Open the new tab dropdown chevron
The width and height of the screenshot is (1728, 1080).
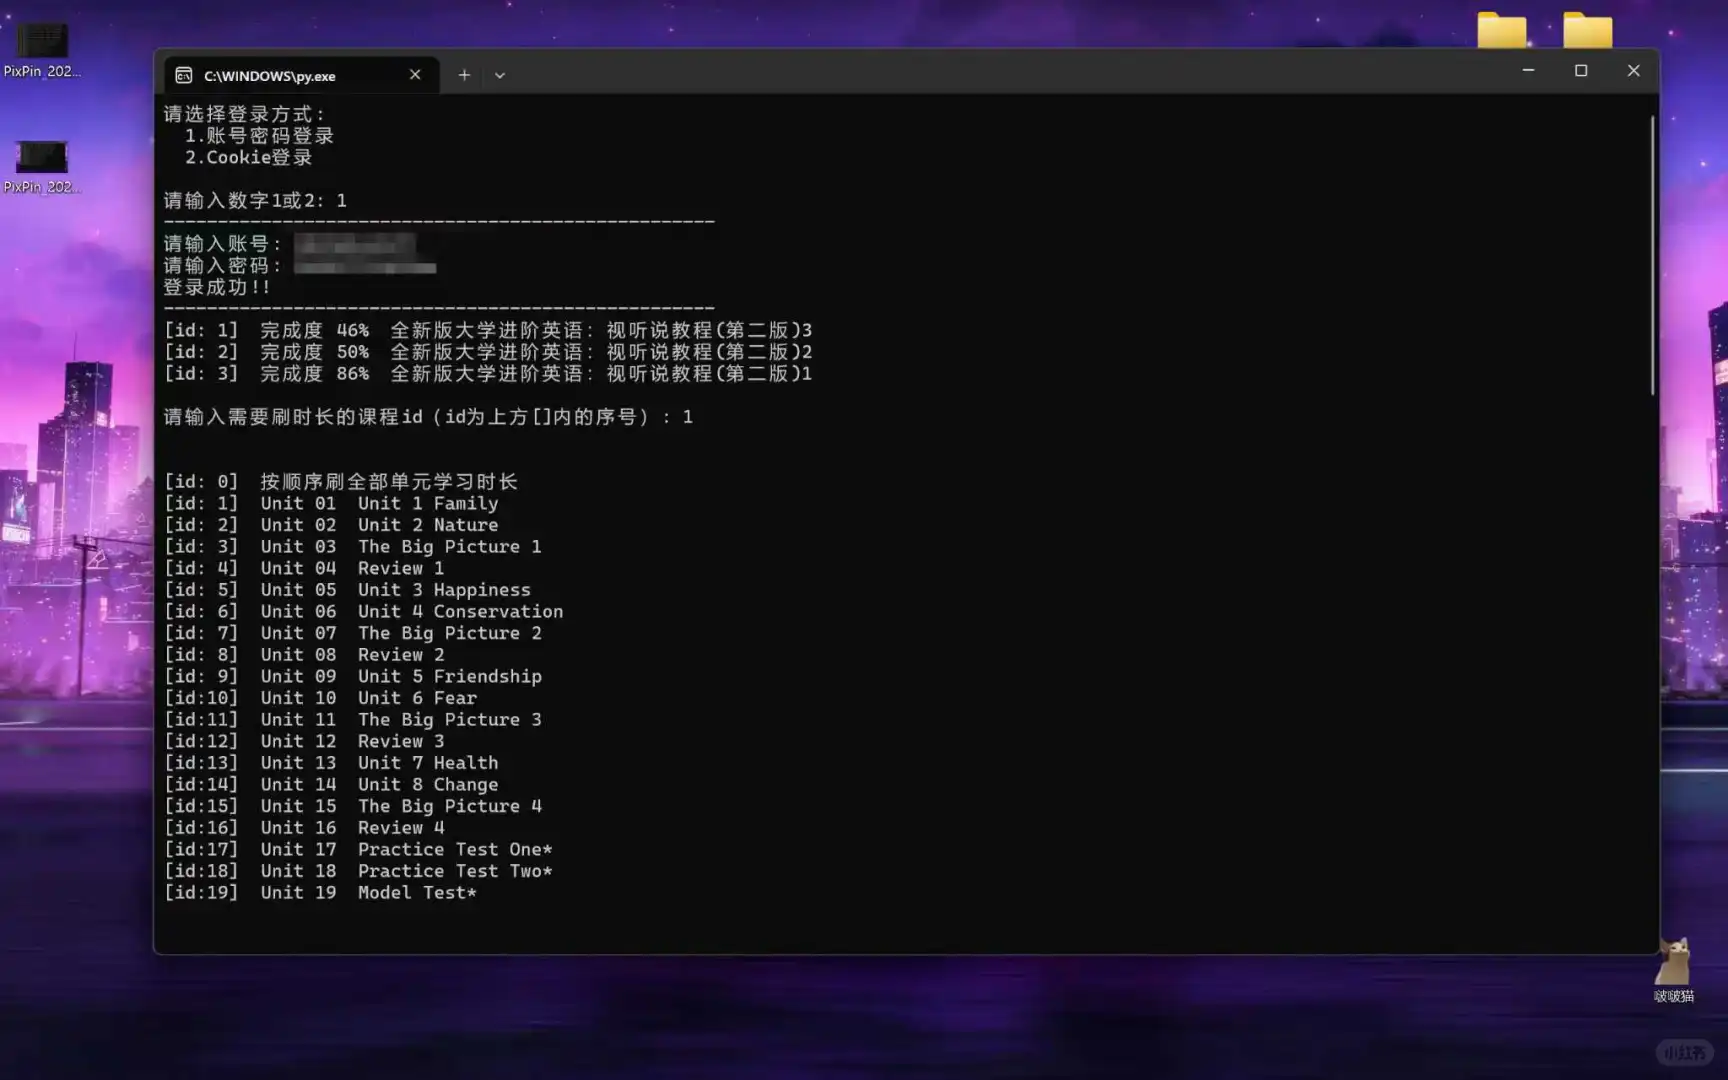tap(500, 75)
